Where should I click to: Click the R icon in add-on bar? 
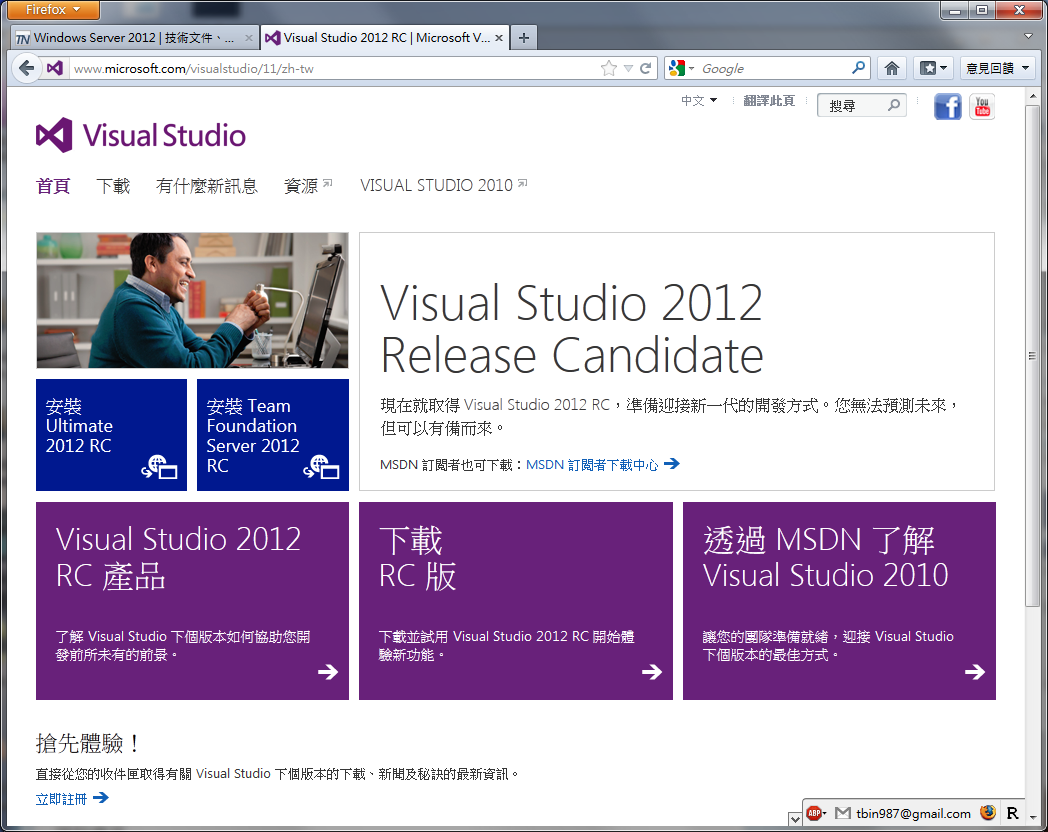pyautogui.click(x=1012, y=813)
